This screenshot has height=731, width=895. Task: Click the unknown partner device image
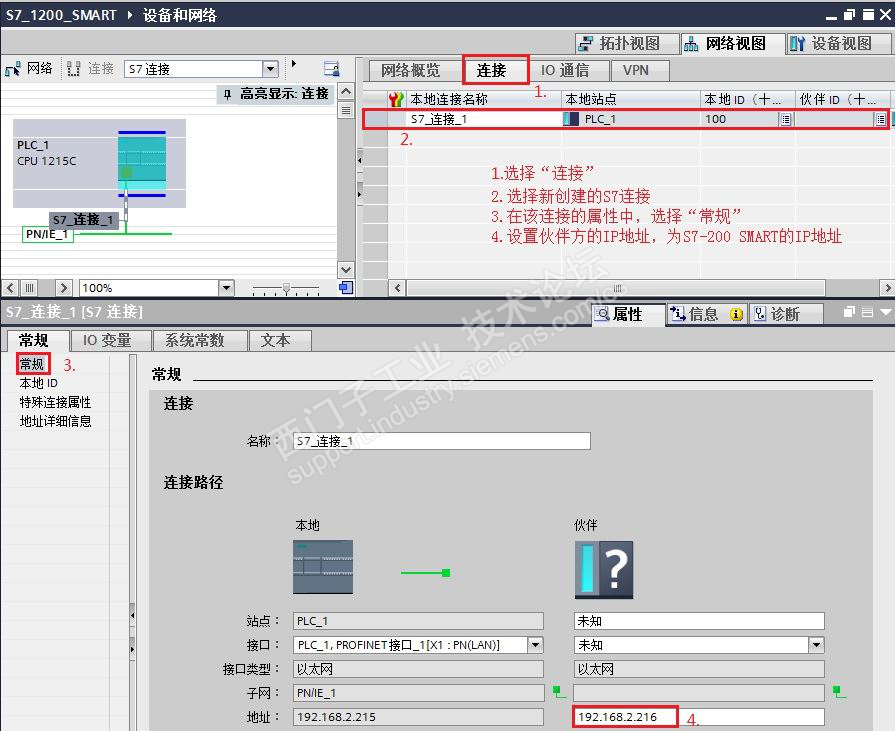[x=604, y=570]
